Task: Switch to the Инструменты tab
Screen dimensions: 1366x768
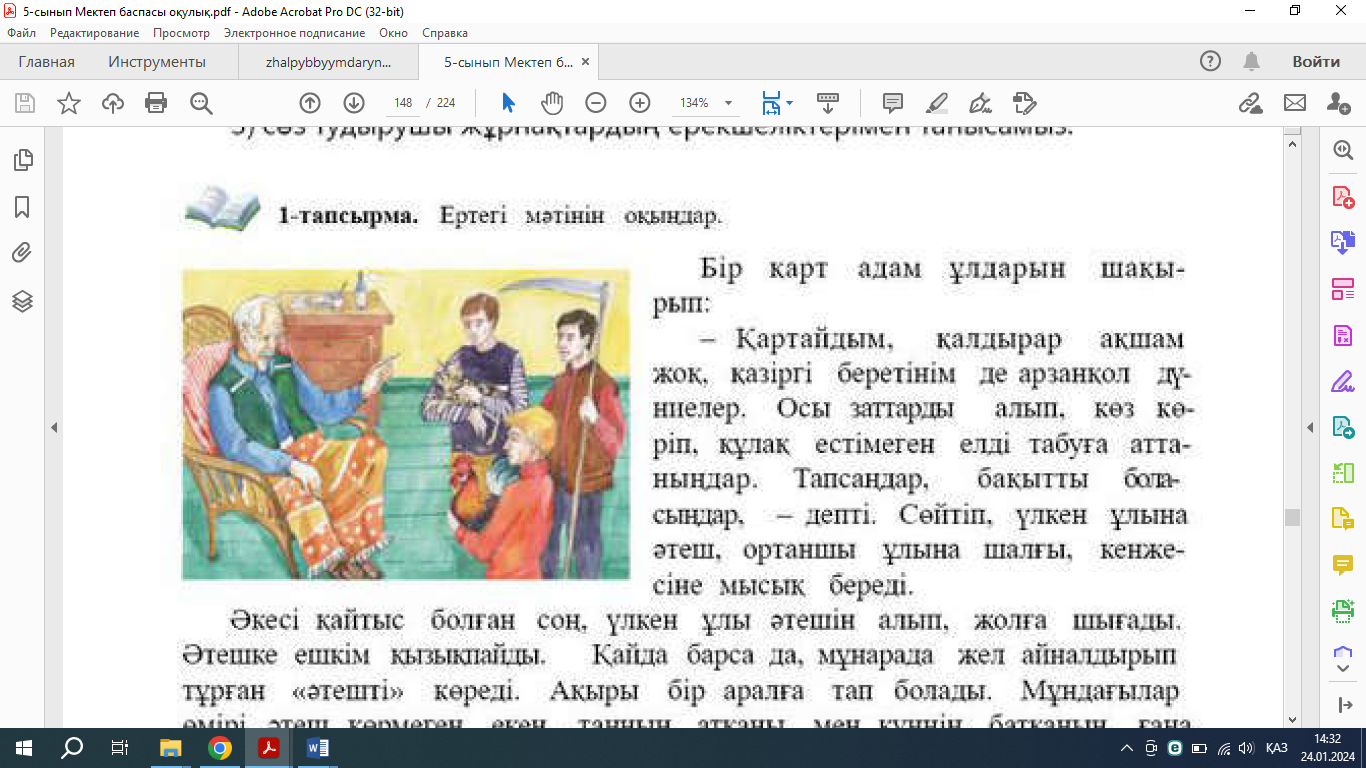Action: tap(157, 62)
